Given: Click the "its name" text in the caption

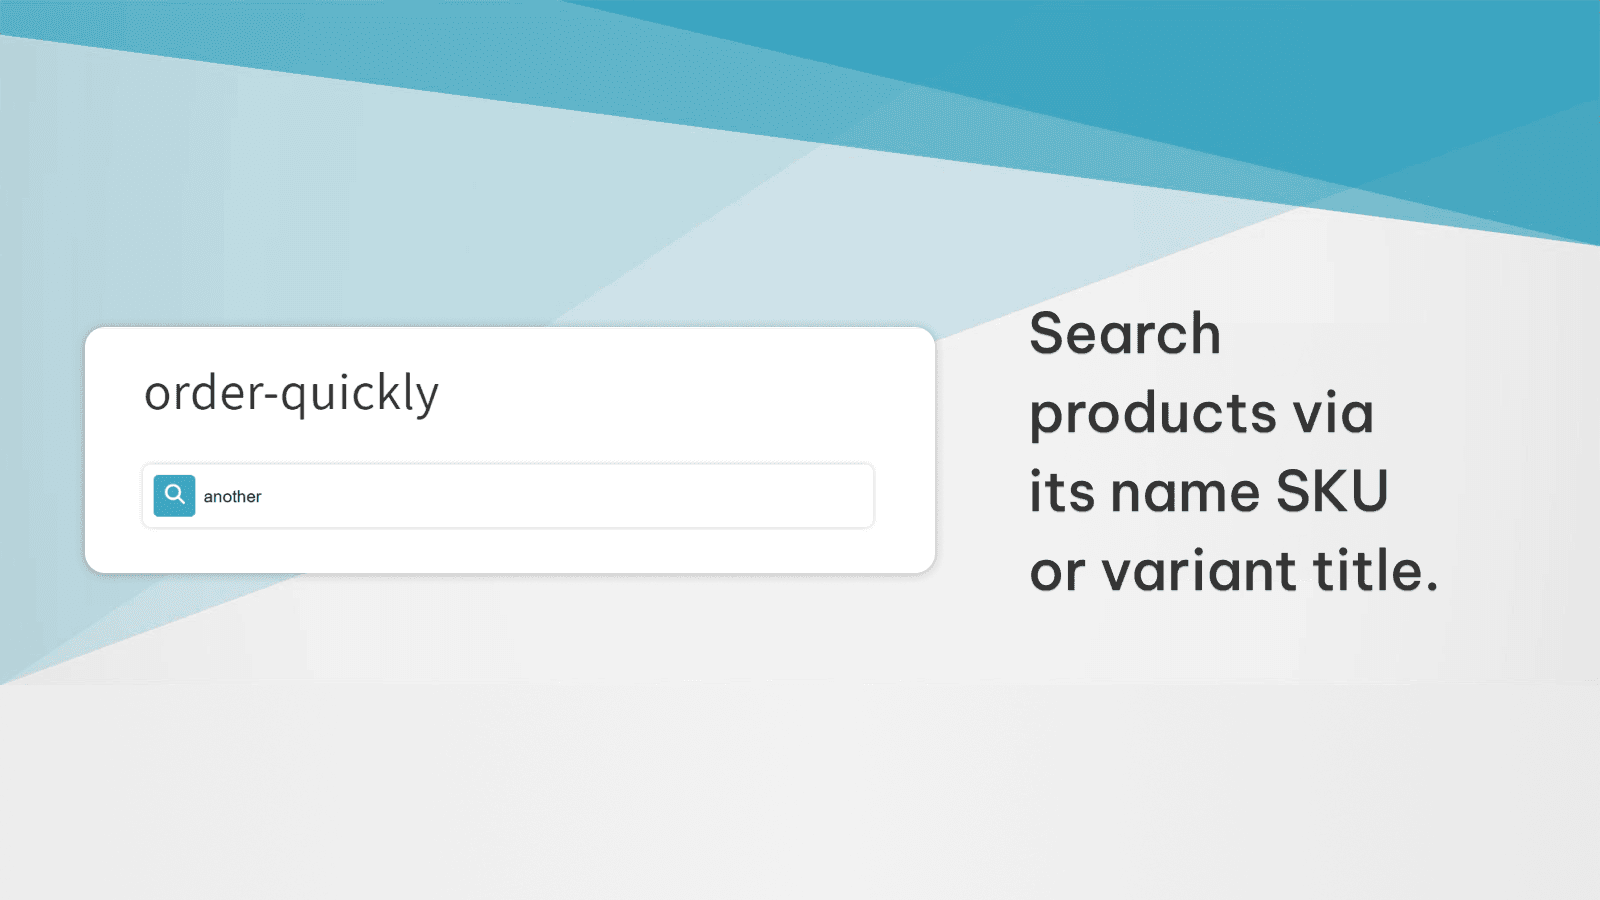Looking at the screenshot, I should point(1144,492).
